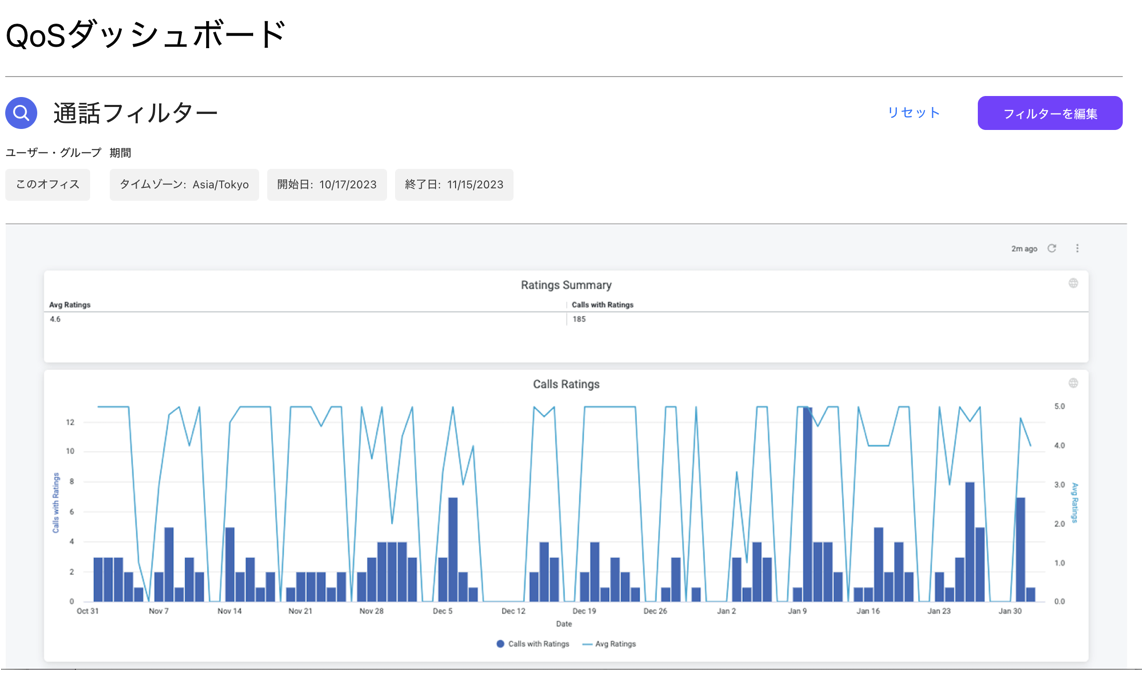
Task: Open the three-dot dashboard options menu
Action: (1077, 248)
